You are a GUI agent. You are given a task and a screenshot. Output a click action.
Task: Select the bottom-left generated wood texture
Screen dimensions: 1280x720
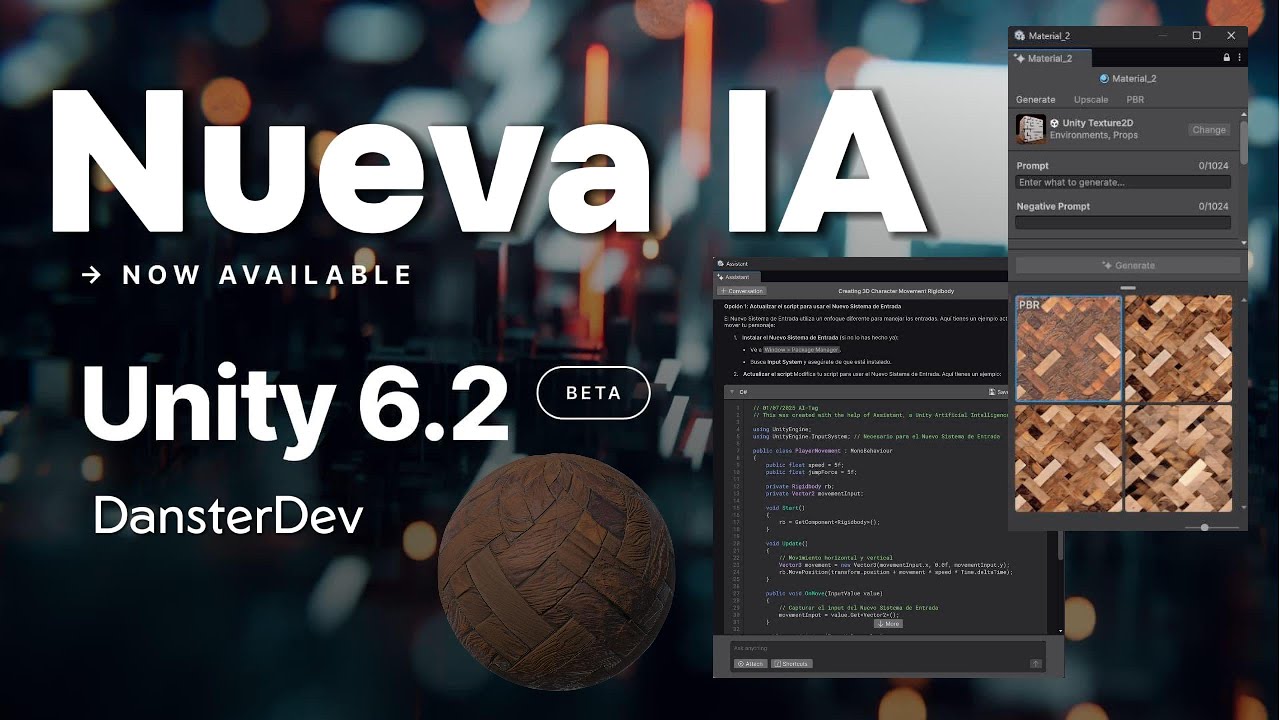pos(1068,459)
